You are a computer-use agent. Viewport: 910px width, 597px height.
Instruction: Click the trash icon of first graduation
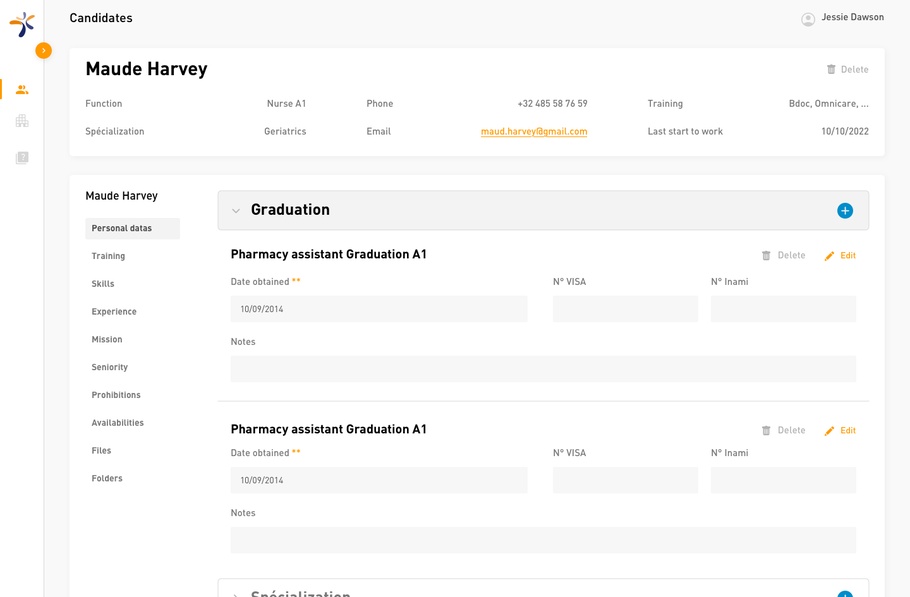pyautogui.click(x=766, y=256)
